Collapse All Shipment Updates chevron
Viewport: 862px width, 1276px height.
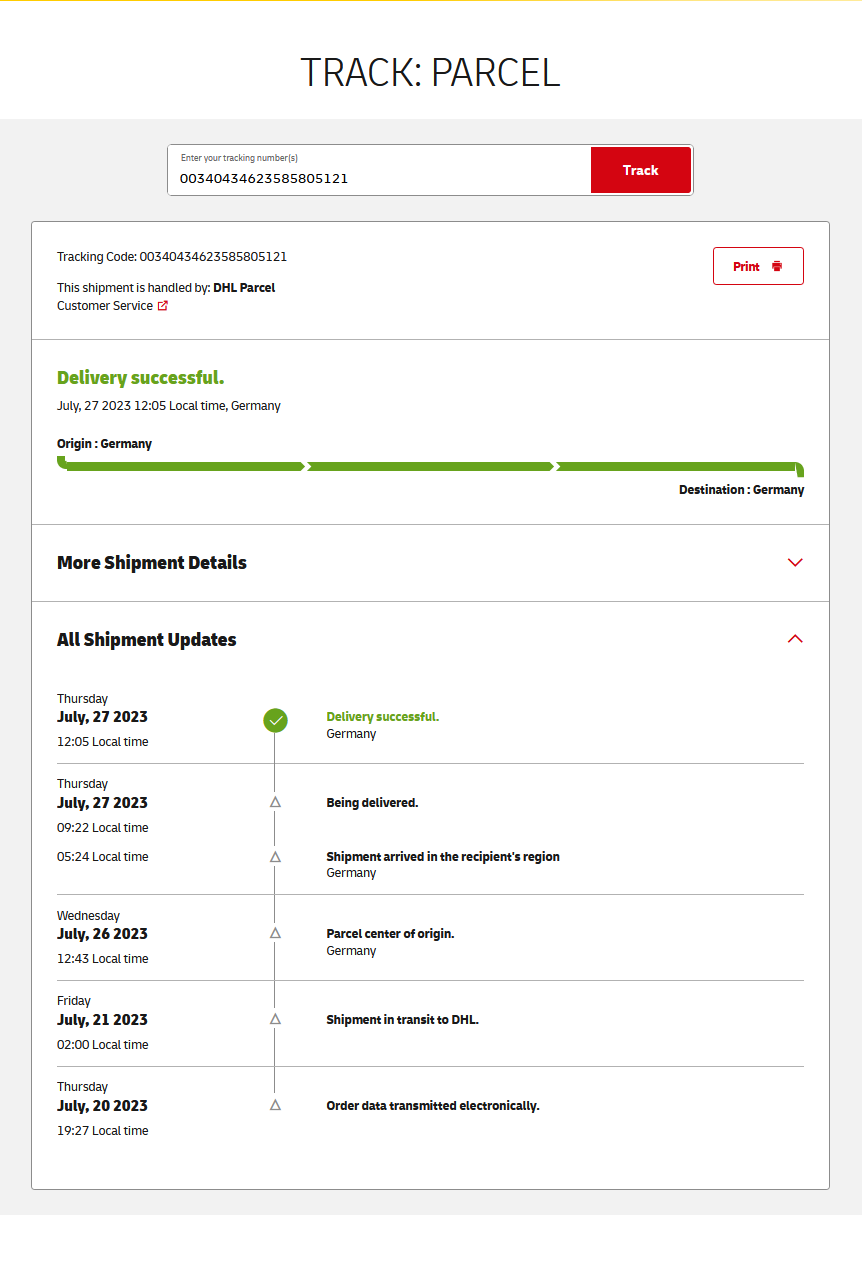point(795,639)
